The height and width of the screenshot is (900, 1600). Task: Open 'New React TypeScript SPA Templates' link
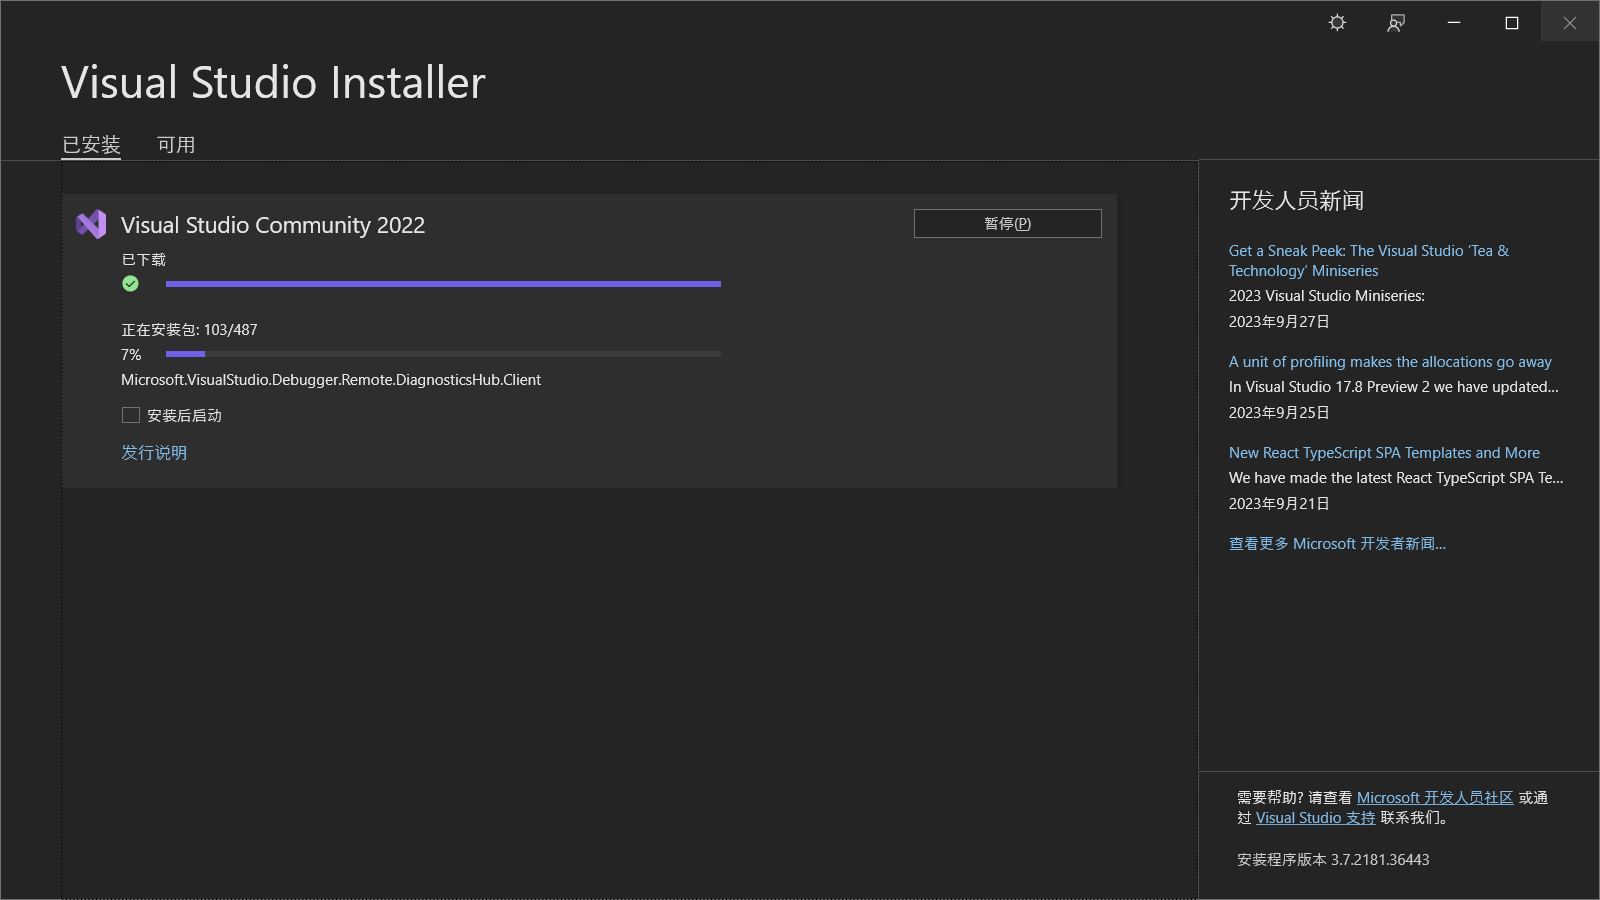(1384, 453)
